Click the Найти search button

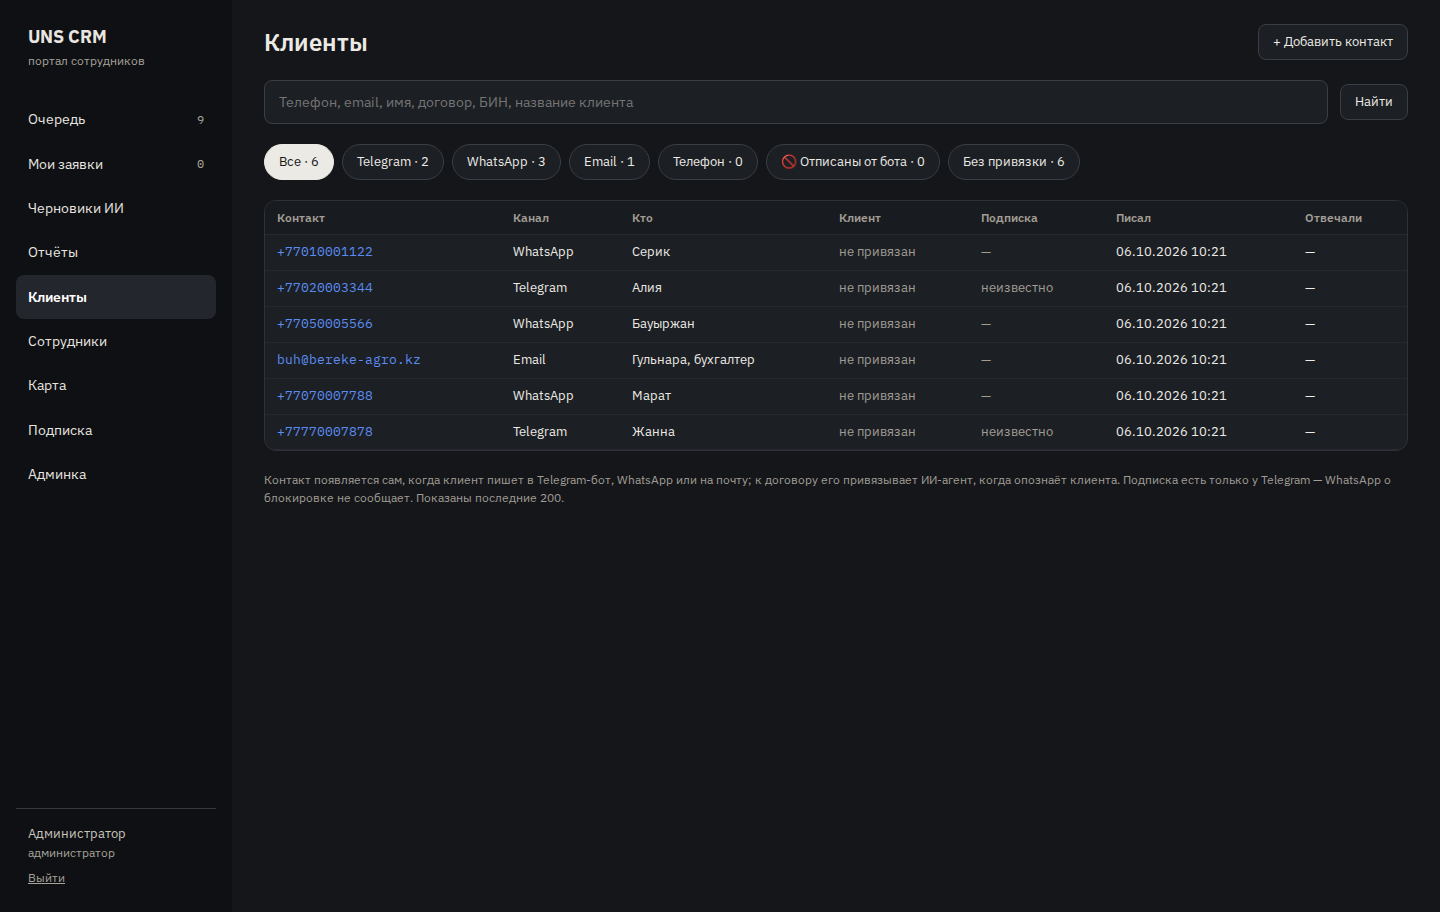click(1373, 102)
